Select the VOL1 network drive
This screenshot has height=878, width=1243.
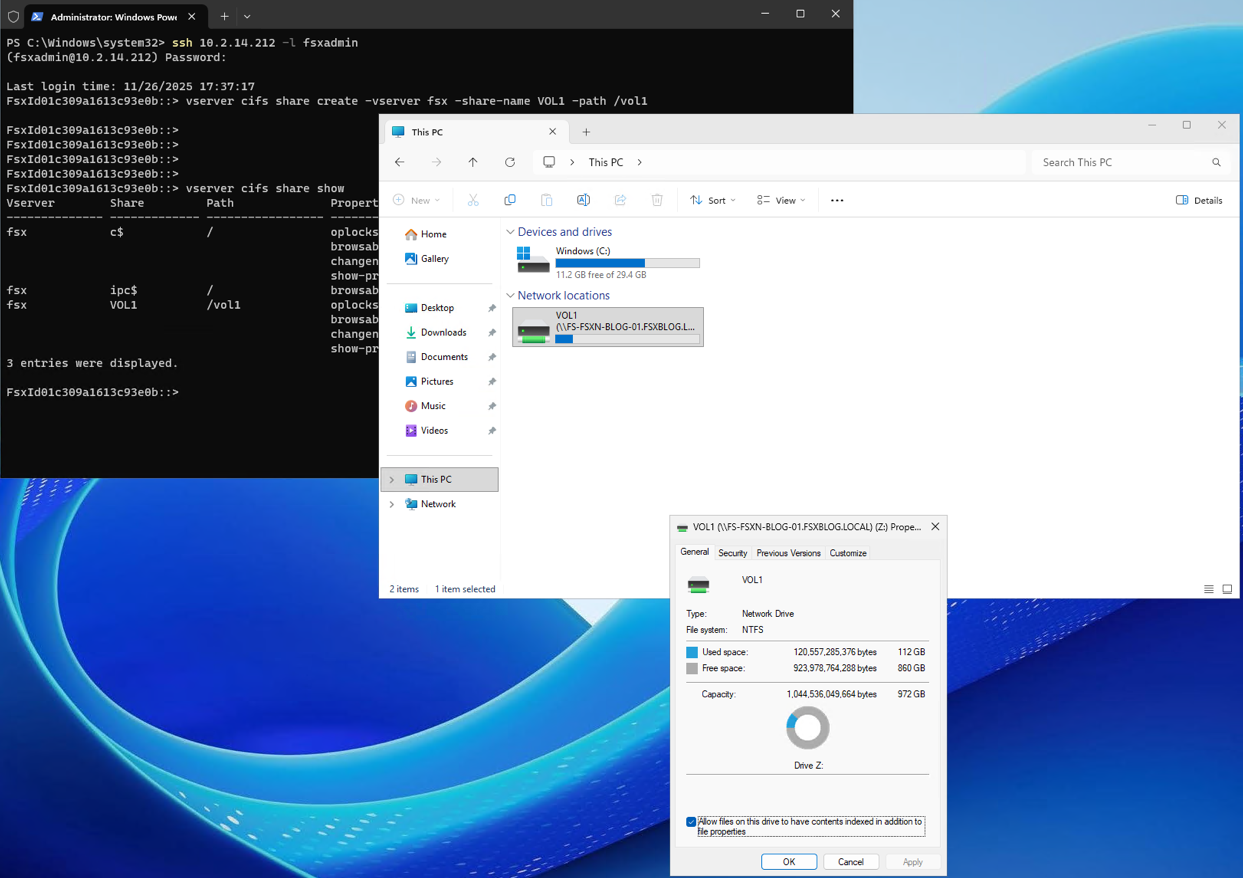608,327
